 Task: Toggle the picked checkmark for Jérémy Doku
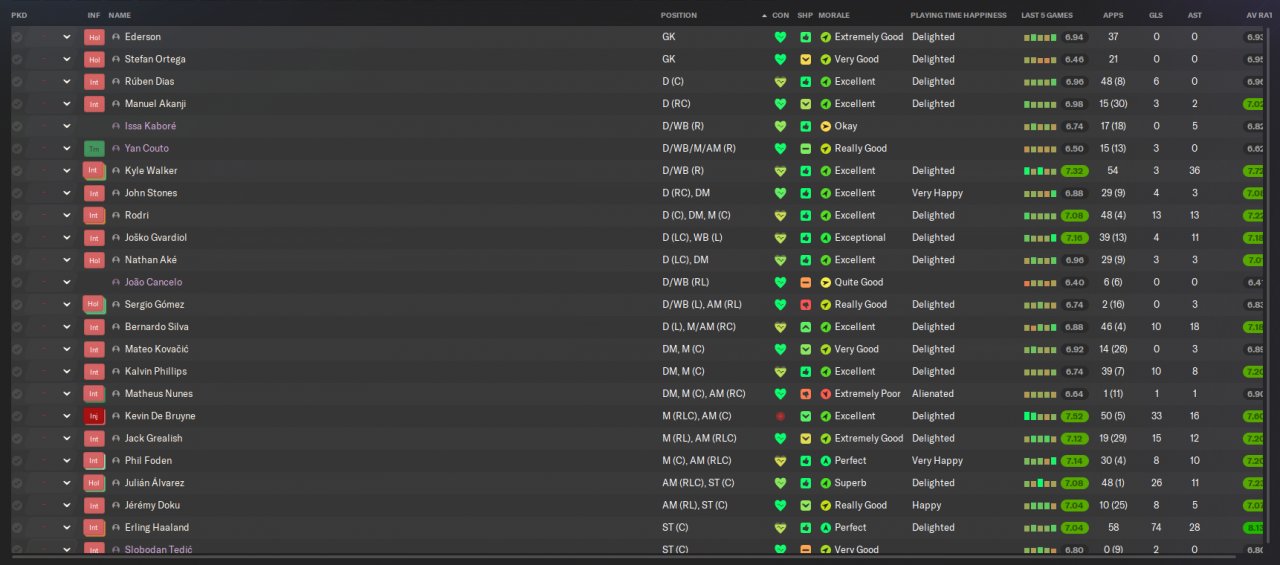click(17, 505)
